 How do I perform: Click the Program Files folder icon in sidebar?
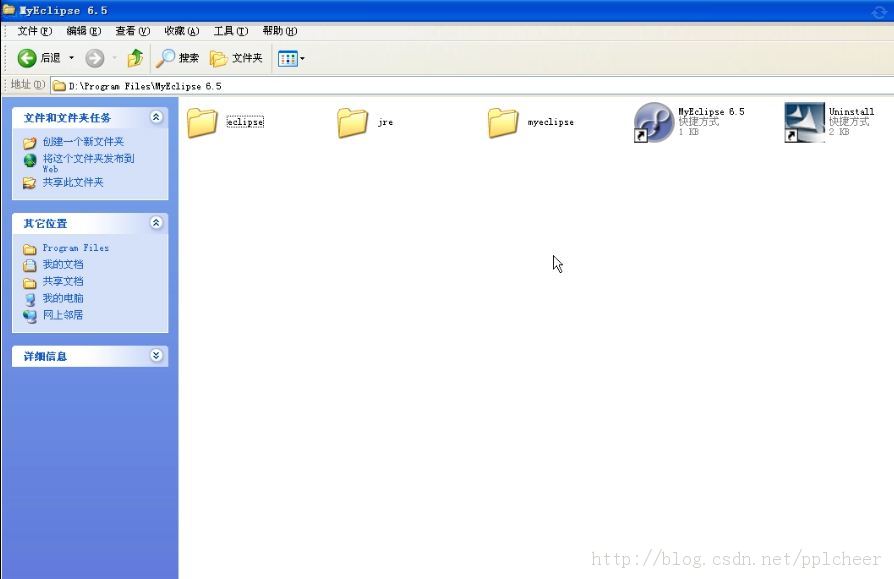tap(30, 249)
